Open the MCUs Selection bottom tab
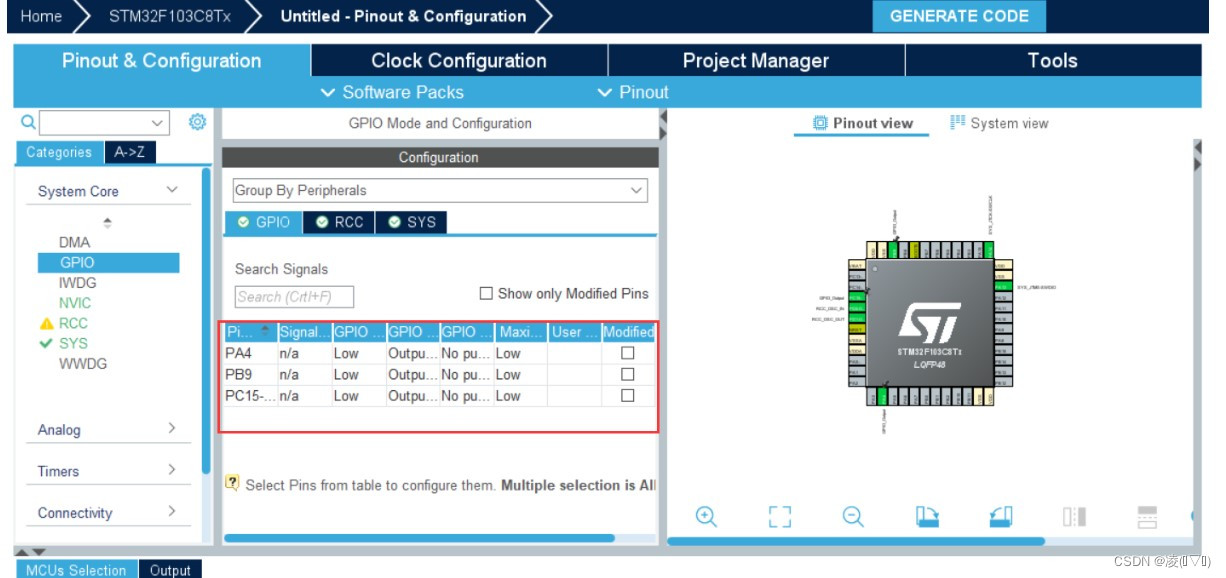Viewport: 1226px width, 578px height. (x=75, y=569)
